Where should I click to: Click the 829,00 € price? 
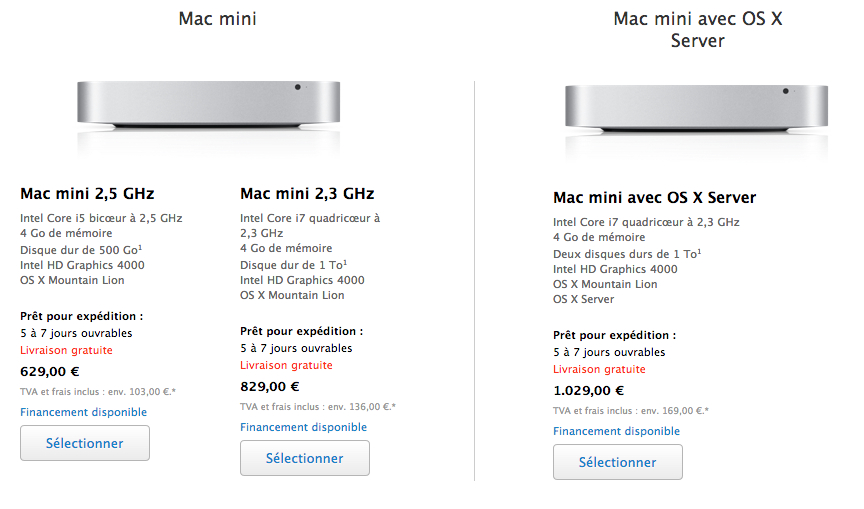click(269, 386)
